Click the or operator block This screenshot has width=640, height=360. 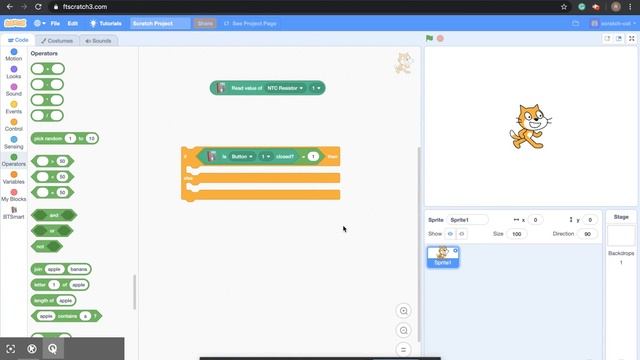(x=52, y=231)
